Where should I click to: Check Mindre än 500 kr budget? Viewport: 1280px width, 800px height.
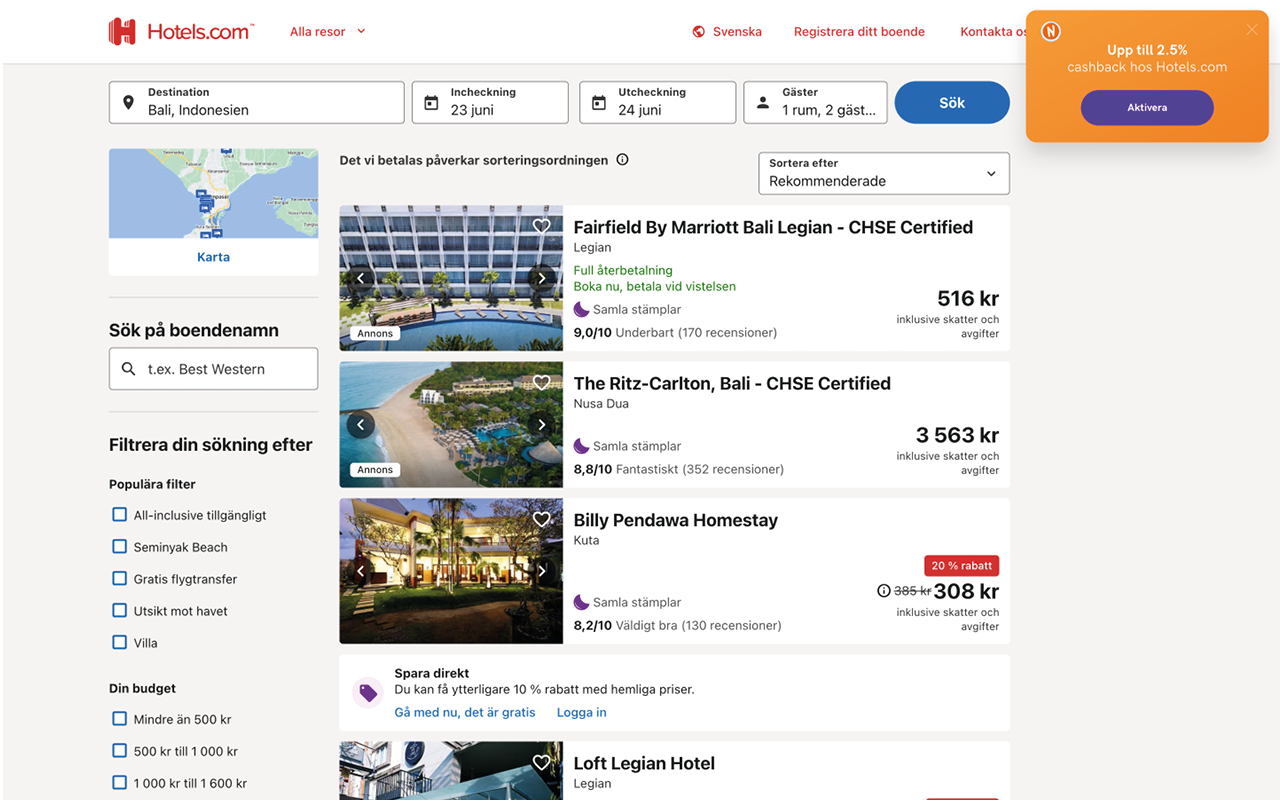119,719
